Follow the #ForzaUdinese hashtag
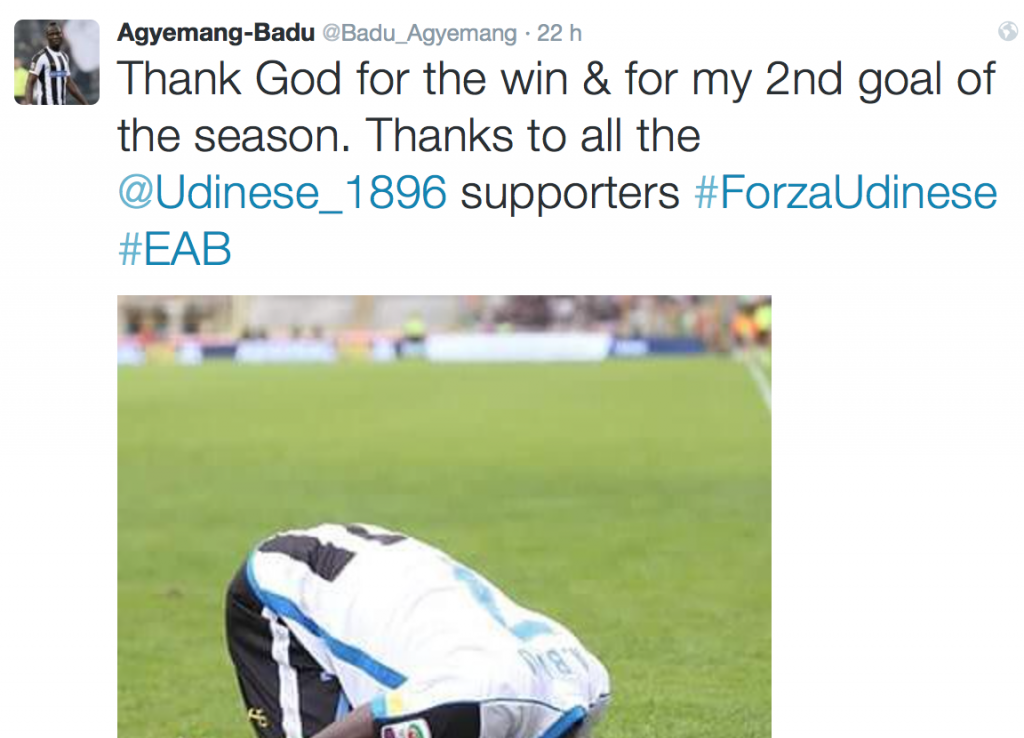The width and height of the screenshot is (1024, 738). point(845,193)
